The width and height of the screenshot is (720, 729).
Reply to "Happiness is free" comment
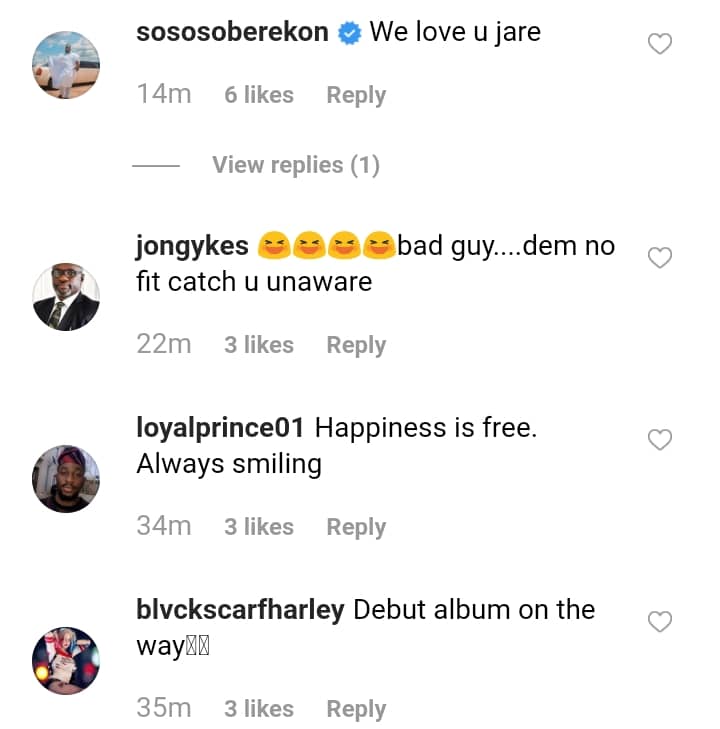pyautogui.click(x=356, y=527)
